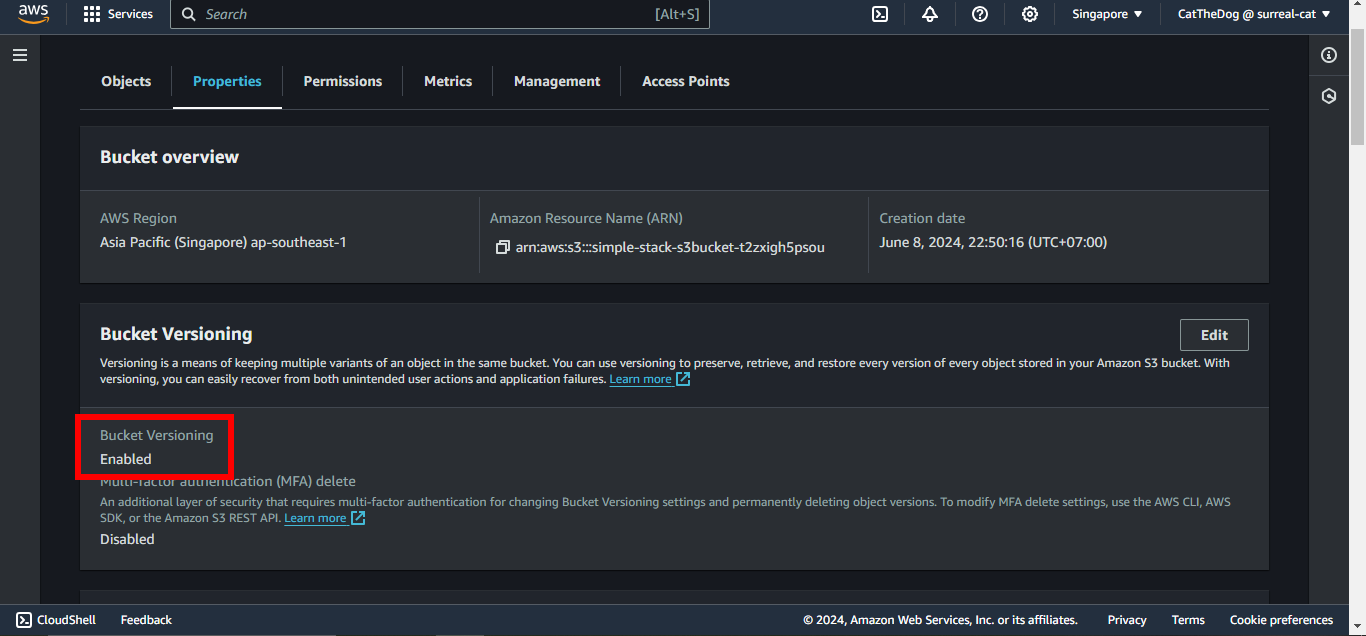
Task: Open the info panel icon on right sidebar
Action: (1329, 55)
